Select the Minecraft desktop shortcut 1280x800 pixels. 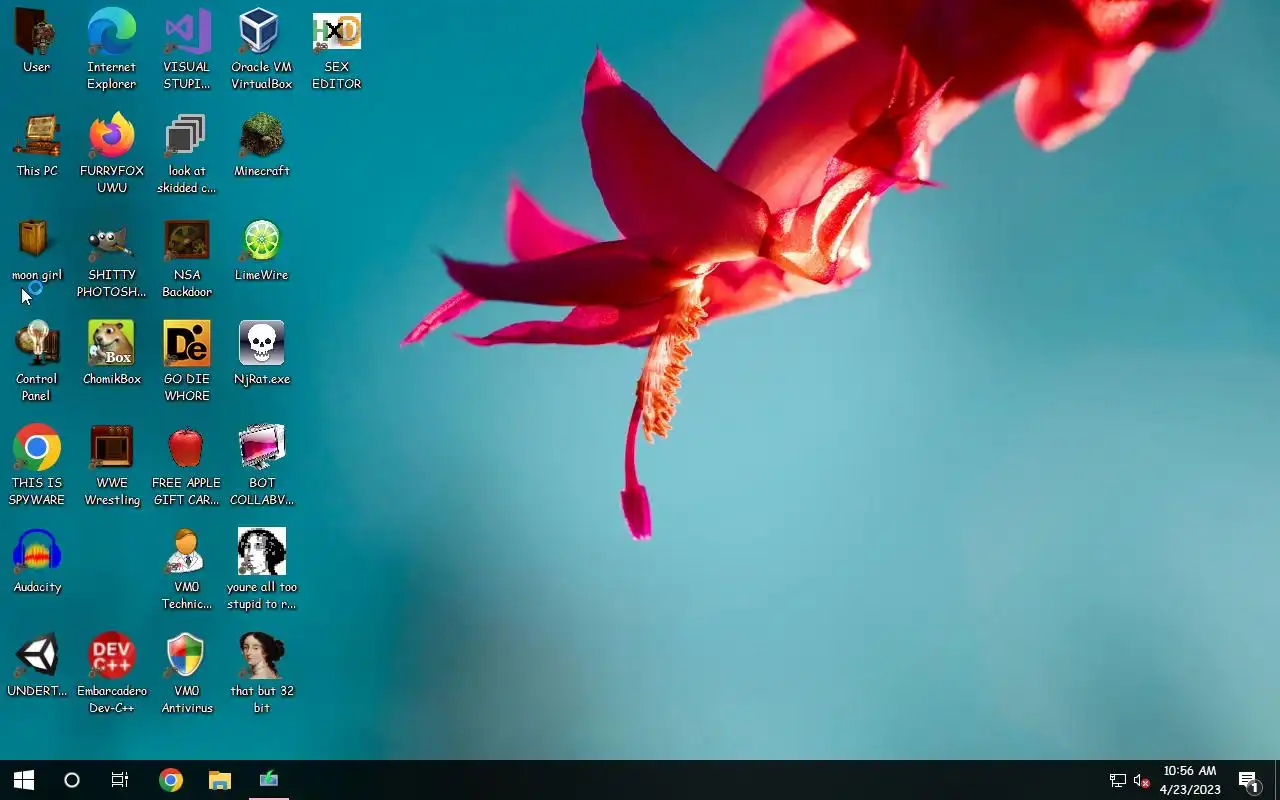pyautogui.click(x=262, y=146)
